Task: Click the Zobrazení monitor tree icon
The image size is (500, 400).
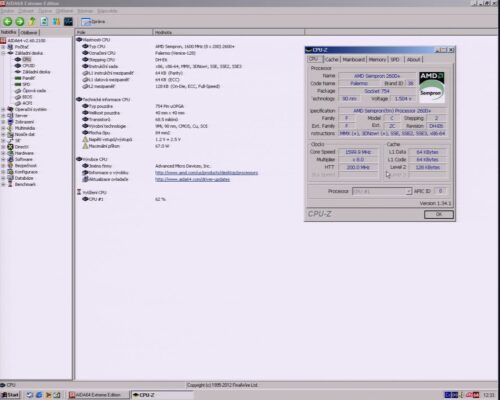Action: tap(10, 122)
